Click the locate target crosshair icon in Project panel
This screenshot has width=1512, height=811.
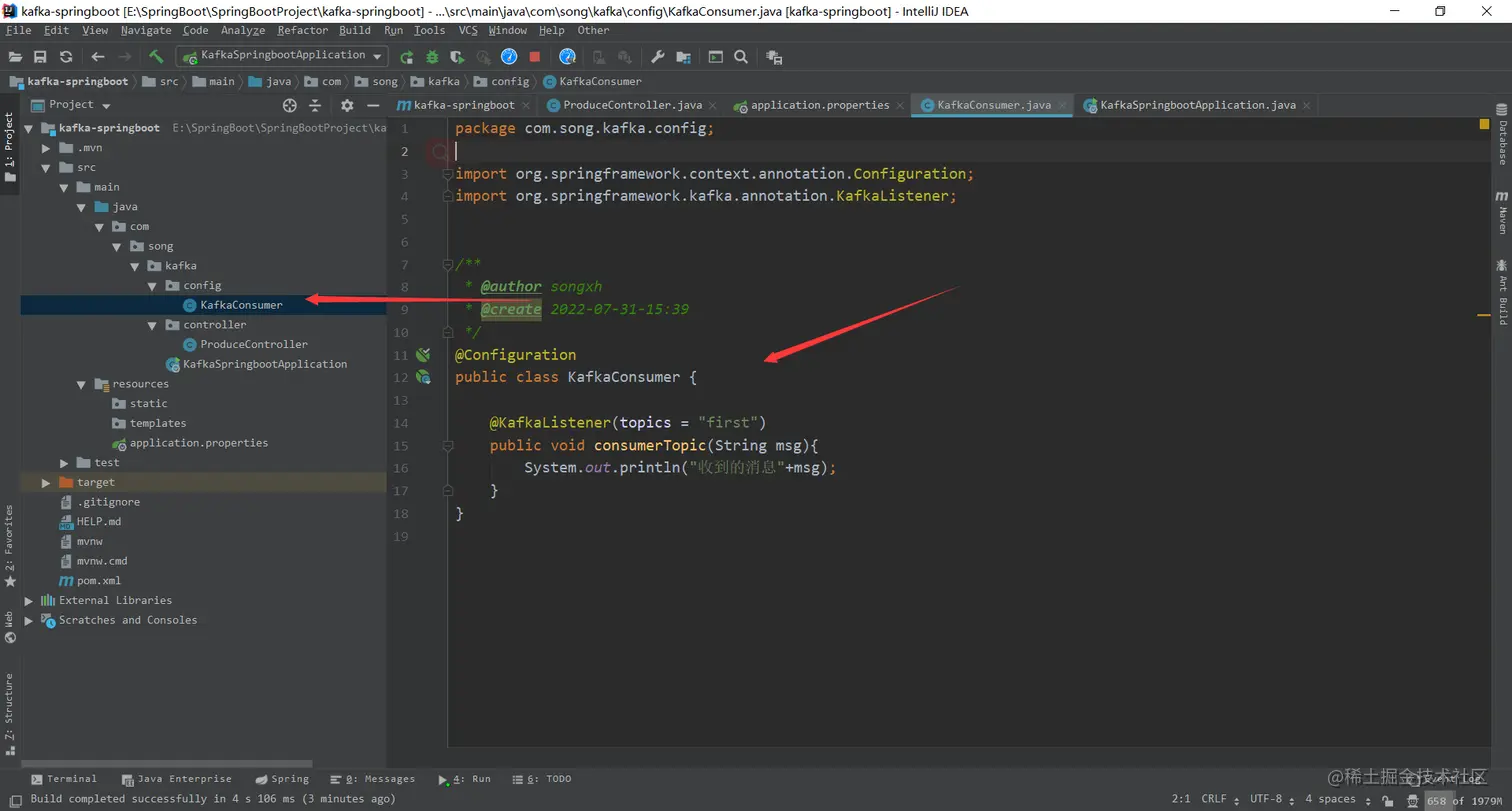pos(290,105)
